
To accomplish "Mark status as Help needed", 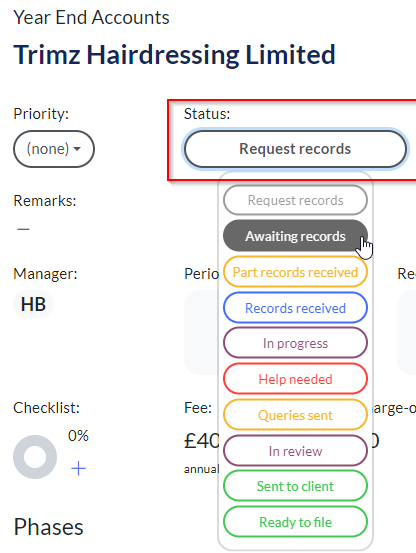I will click(x=295, y=379).
